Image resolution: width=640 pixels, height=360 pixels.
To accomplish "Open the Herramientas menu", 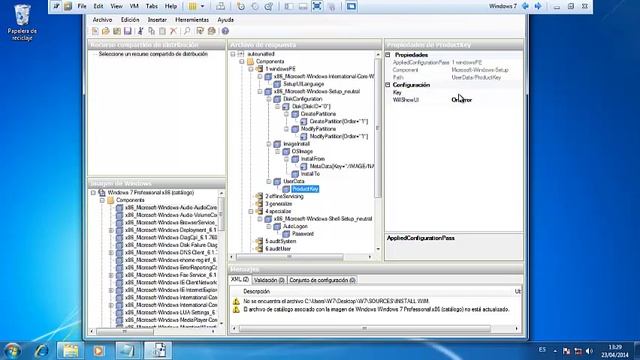I will coord(192,20).
